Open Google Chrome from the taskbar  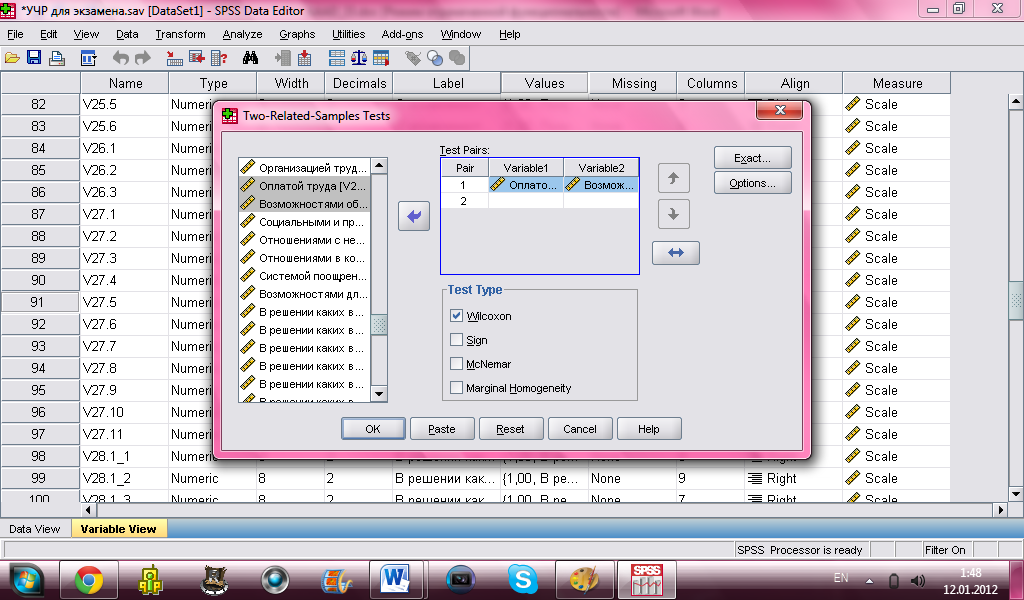pos(89,580)
